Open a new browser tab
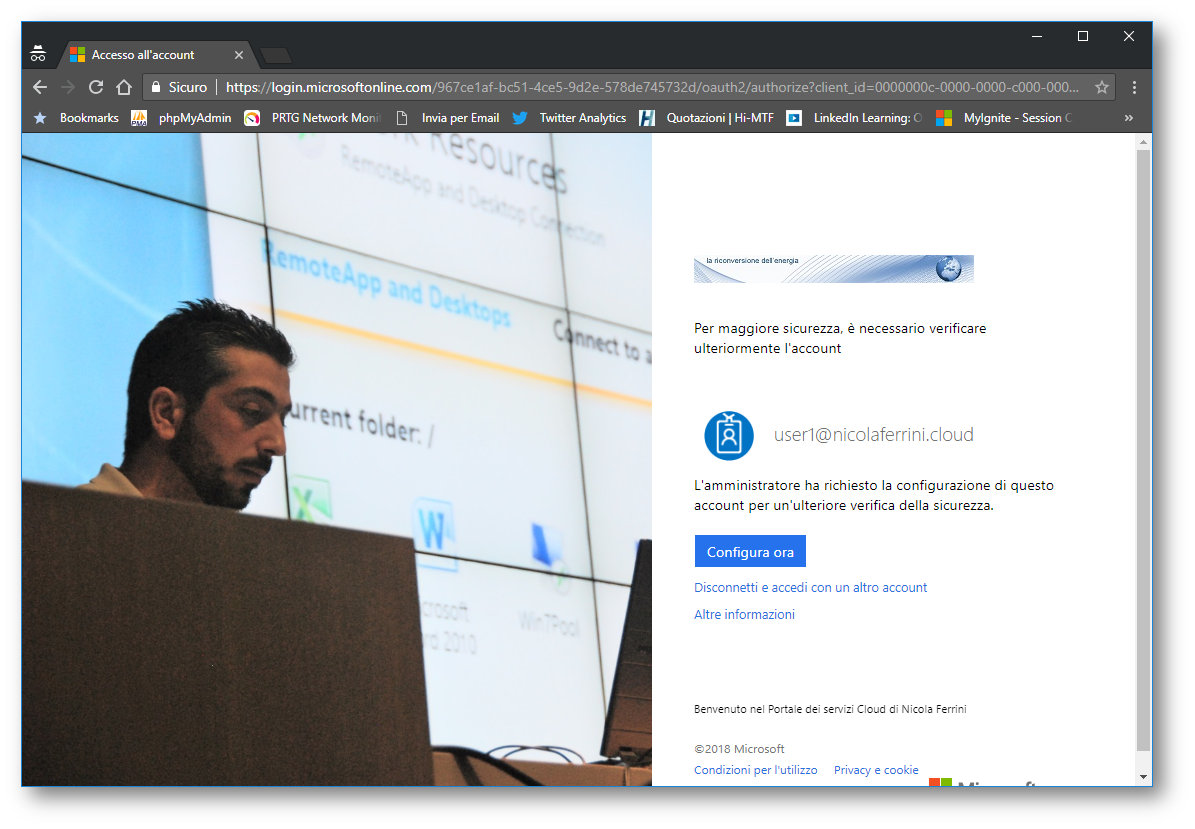This screenshot has height=829, width=1195. [275, 56]
